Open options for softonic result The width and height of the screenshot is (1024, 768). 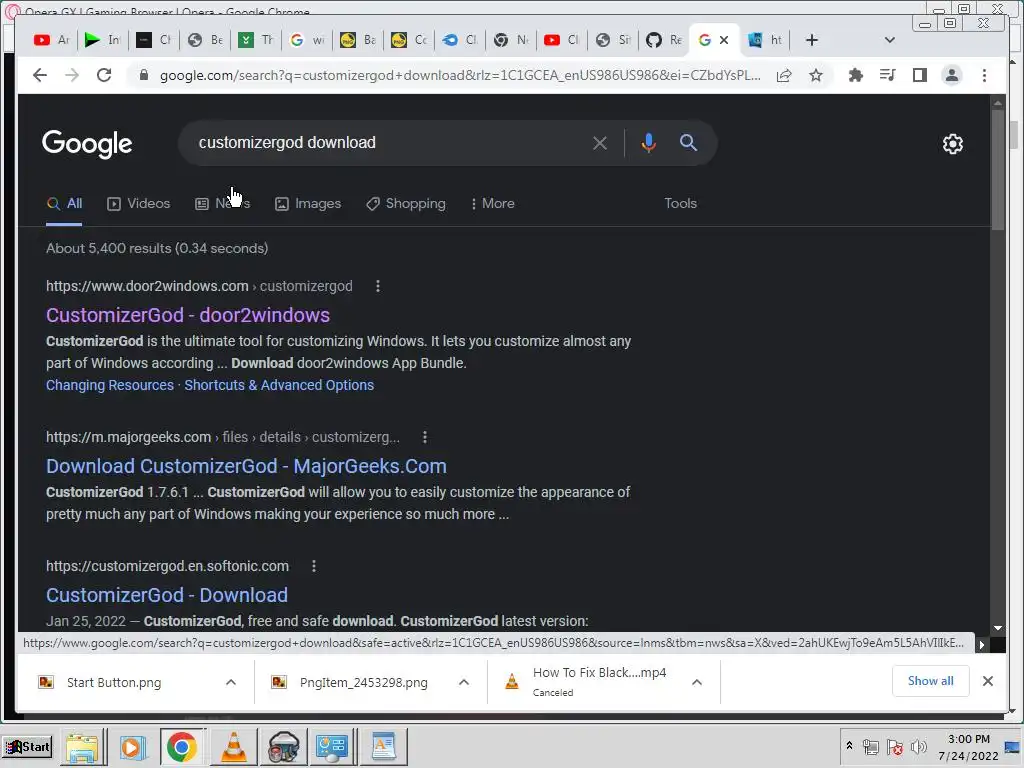tap(314, 566)
